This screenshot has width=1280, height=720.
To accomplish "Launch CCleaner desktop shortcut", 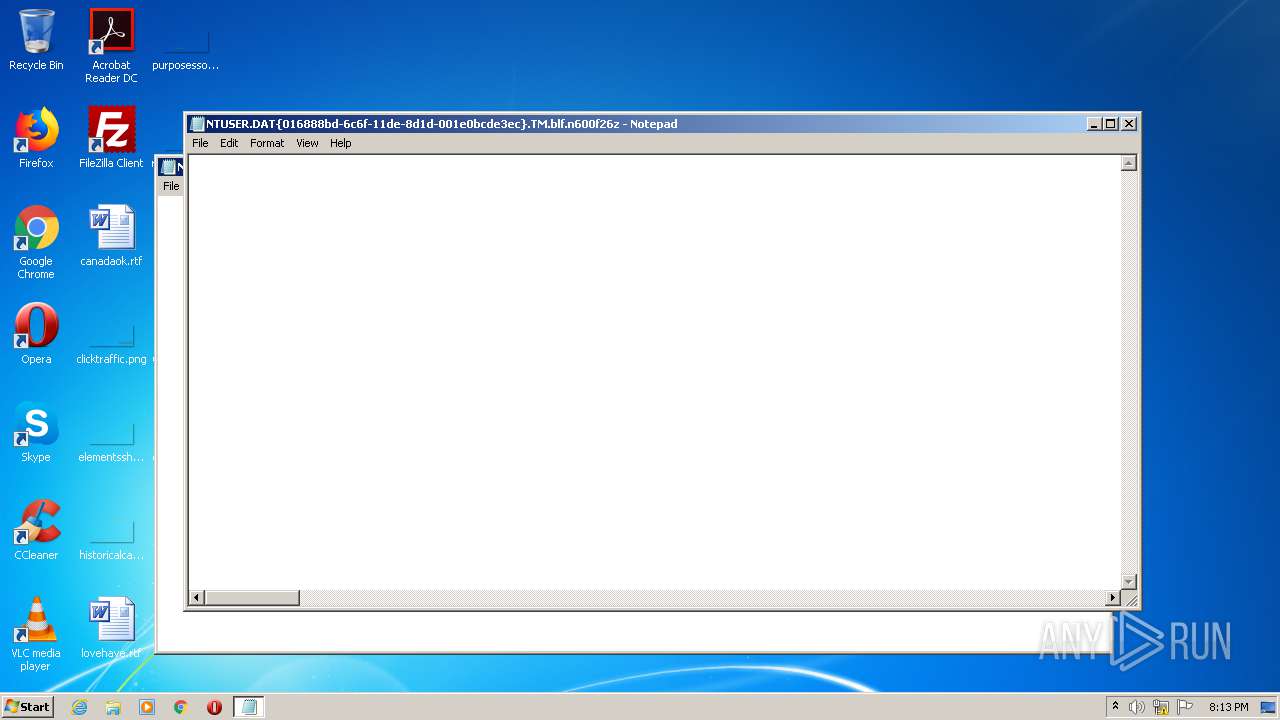I will 36,530.
